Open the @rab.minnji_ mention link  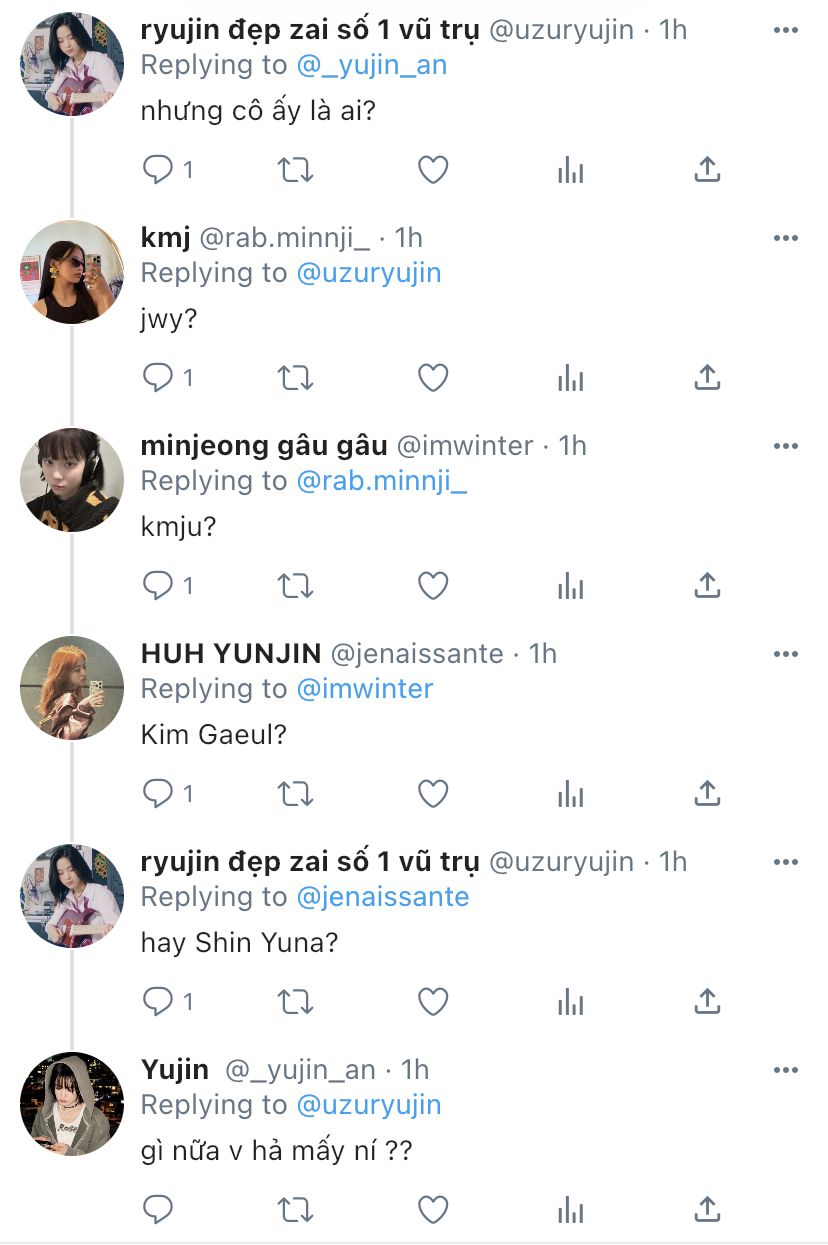click(382, 481)
